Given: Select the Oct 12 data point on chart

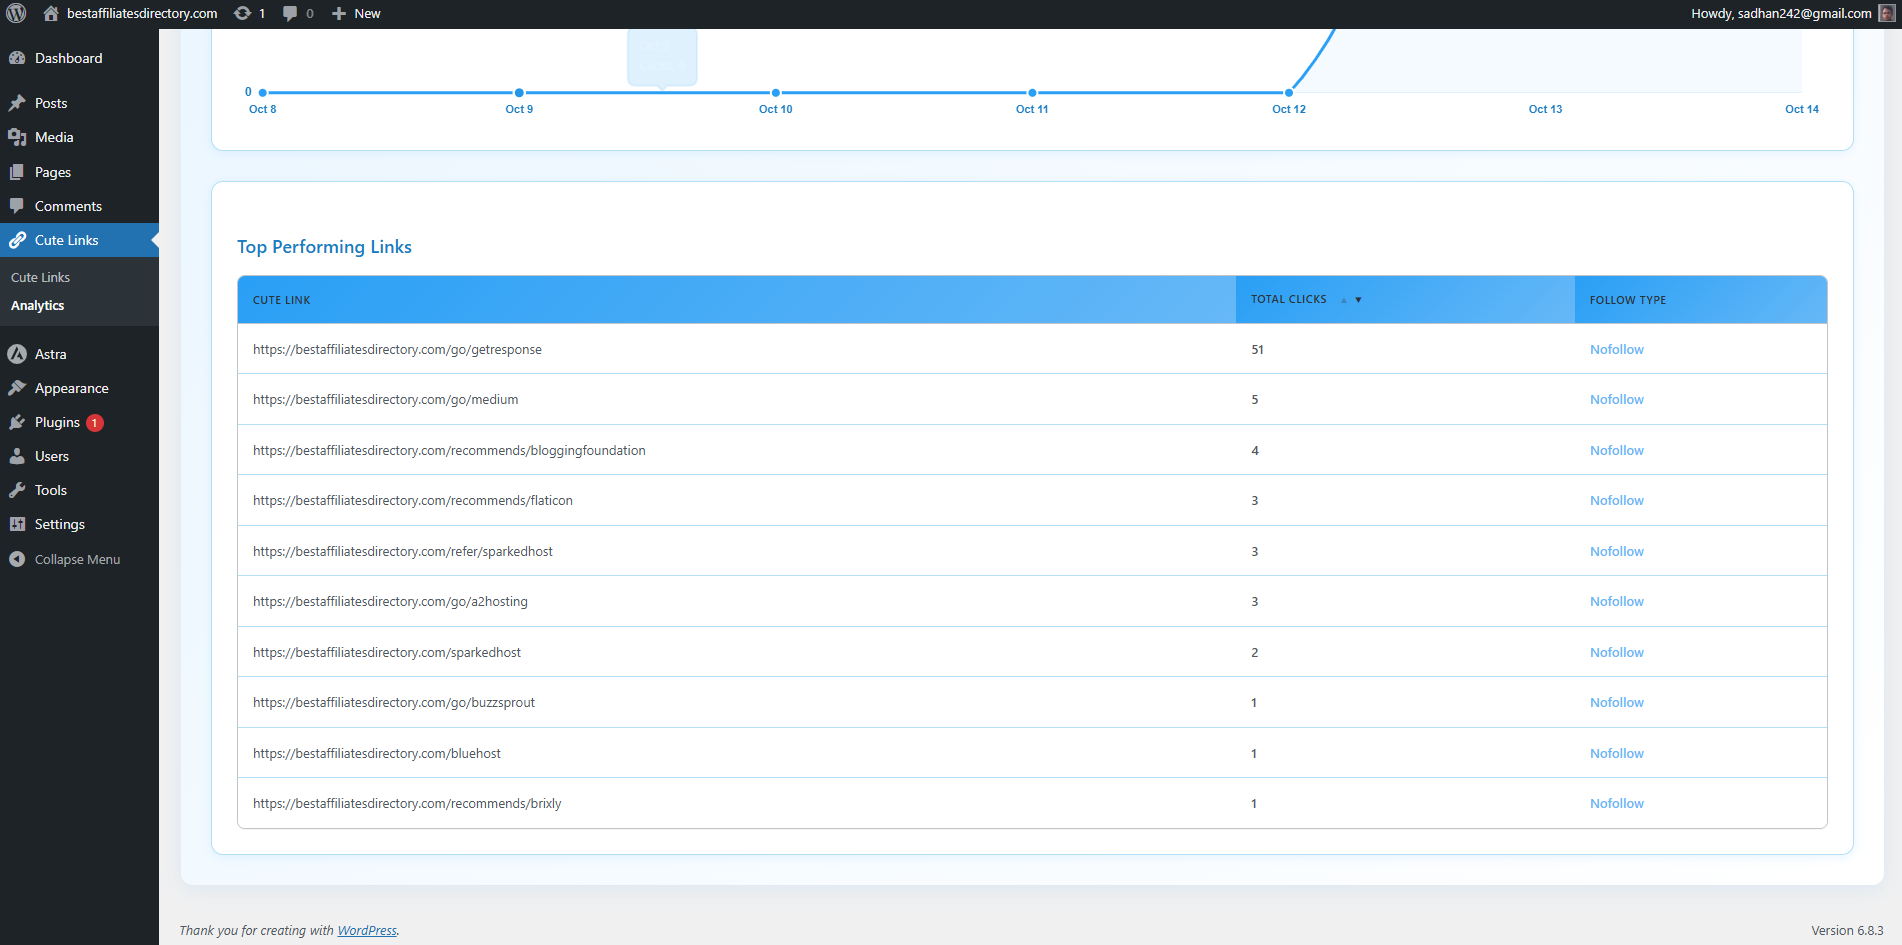Looking at the screenshot, I should (1288, 92).
